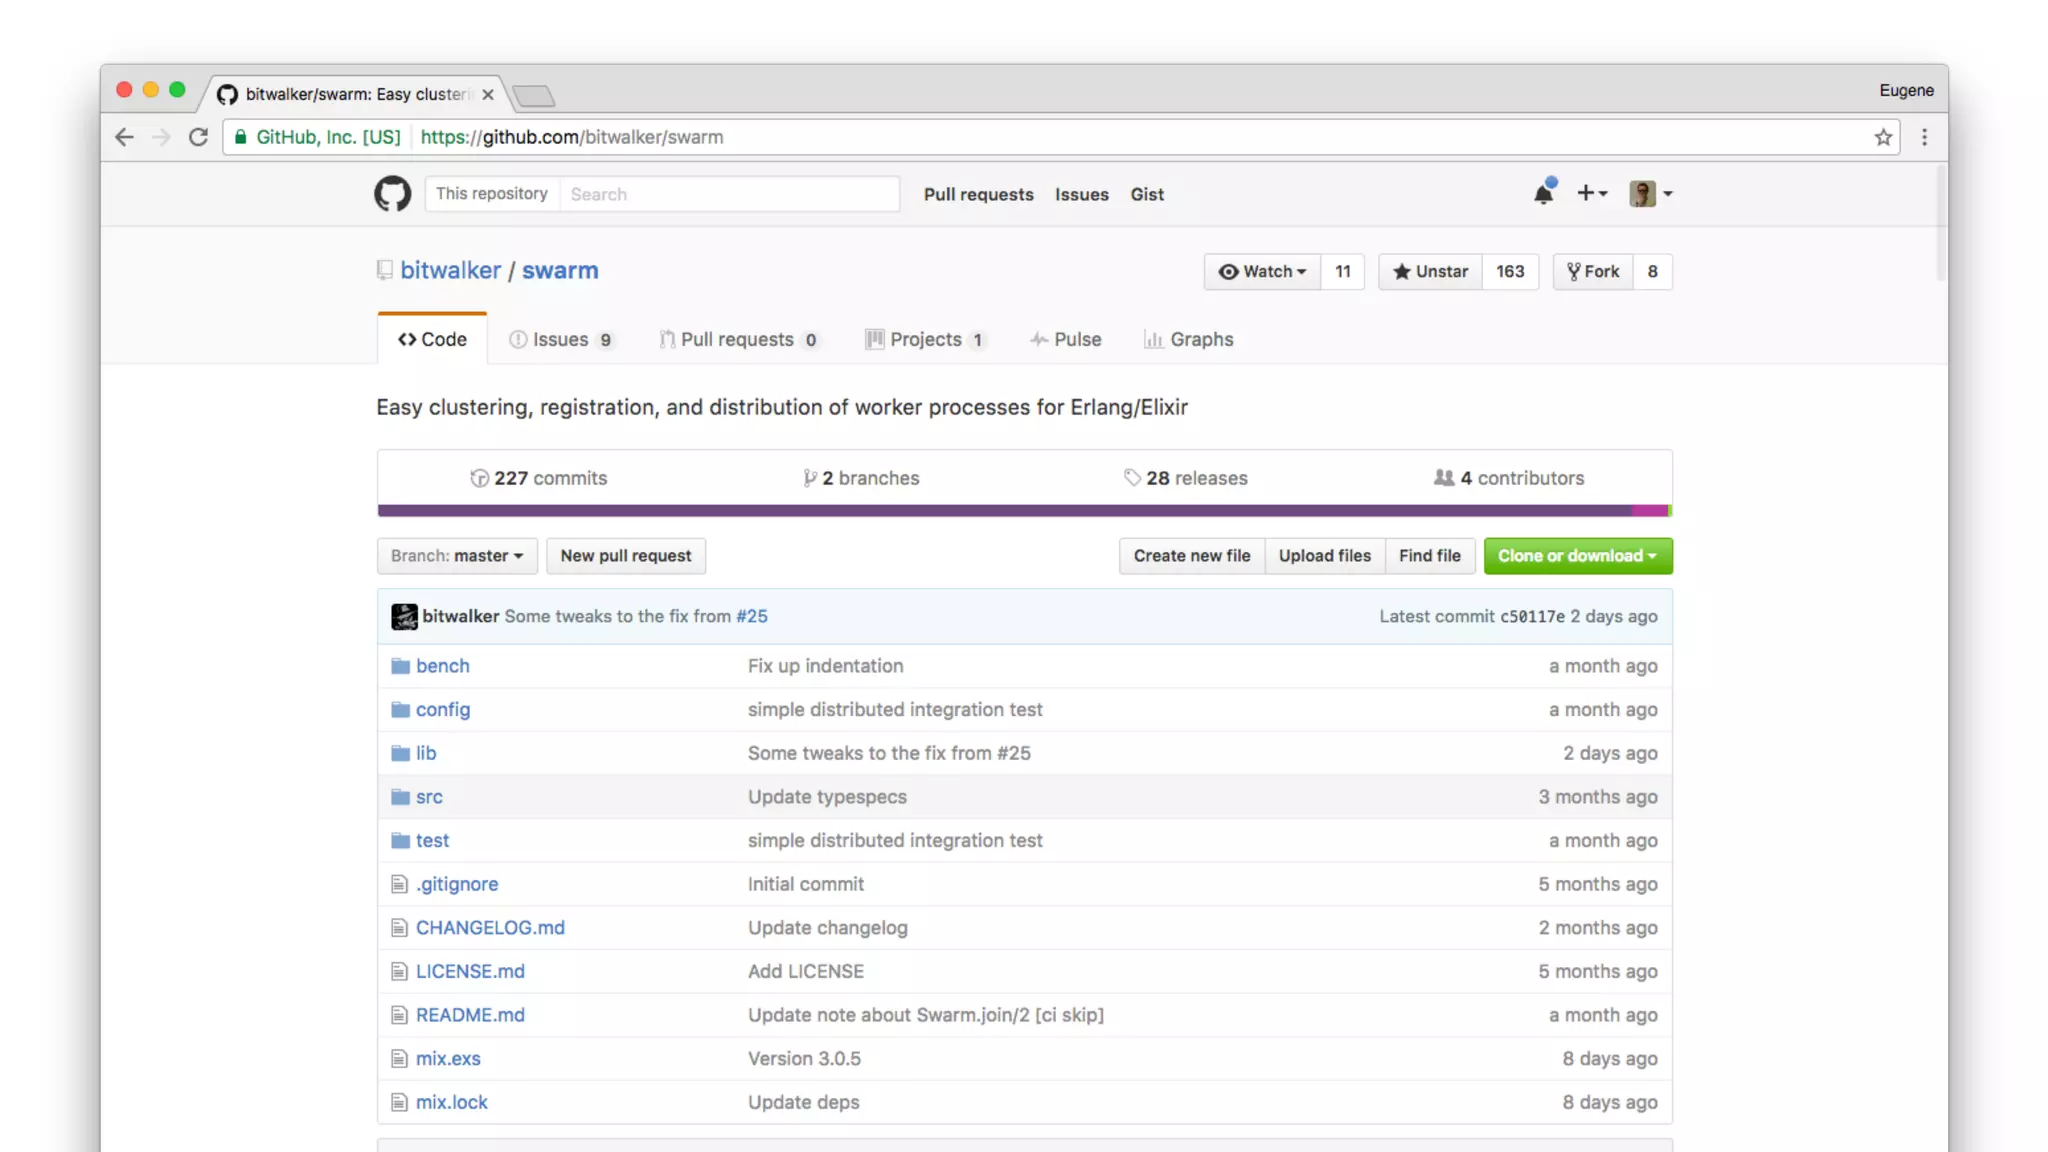Open the Watch dropdown
Screen dimensions: 2048x1152
[x=1262, y=271]
